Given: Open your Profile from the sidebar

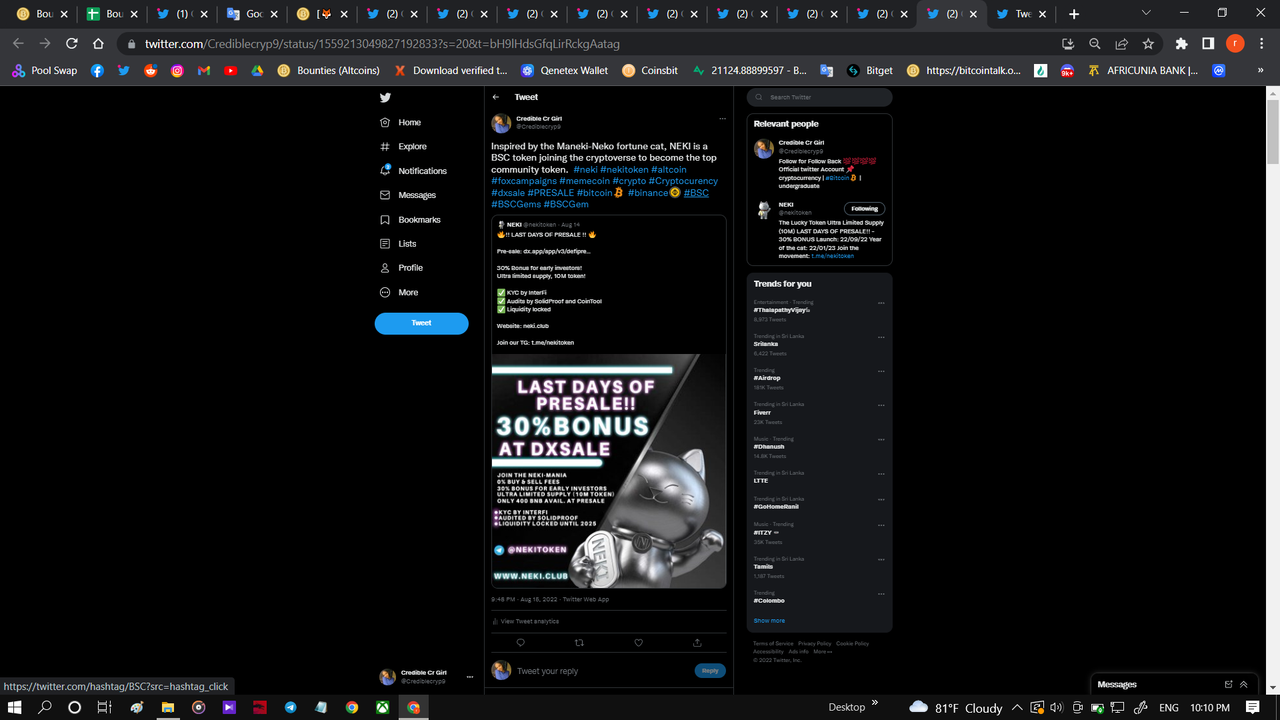Looking at the screenshot, I should [x=408, y=267].
